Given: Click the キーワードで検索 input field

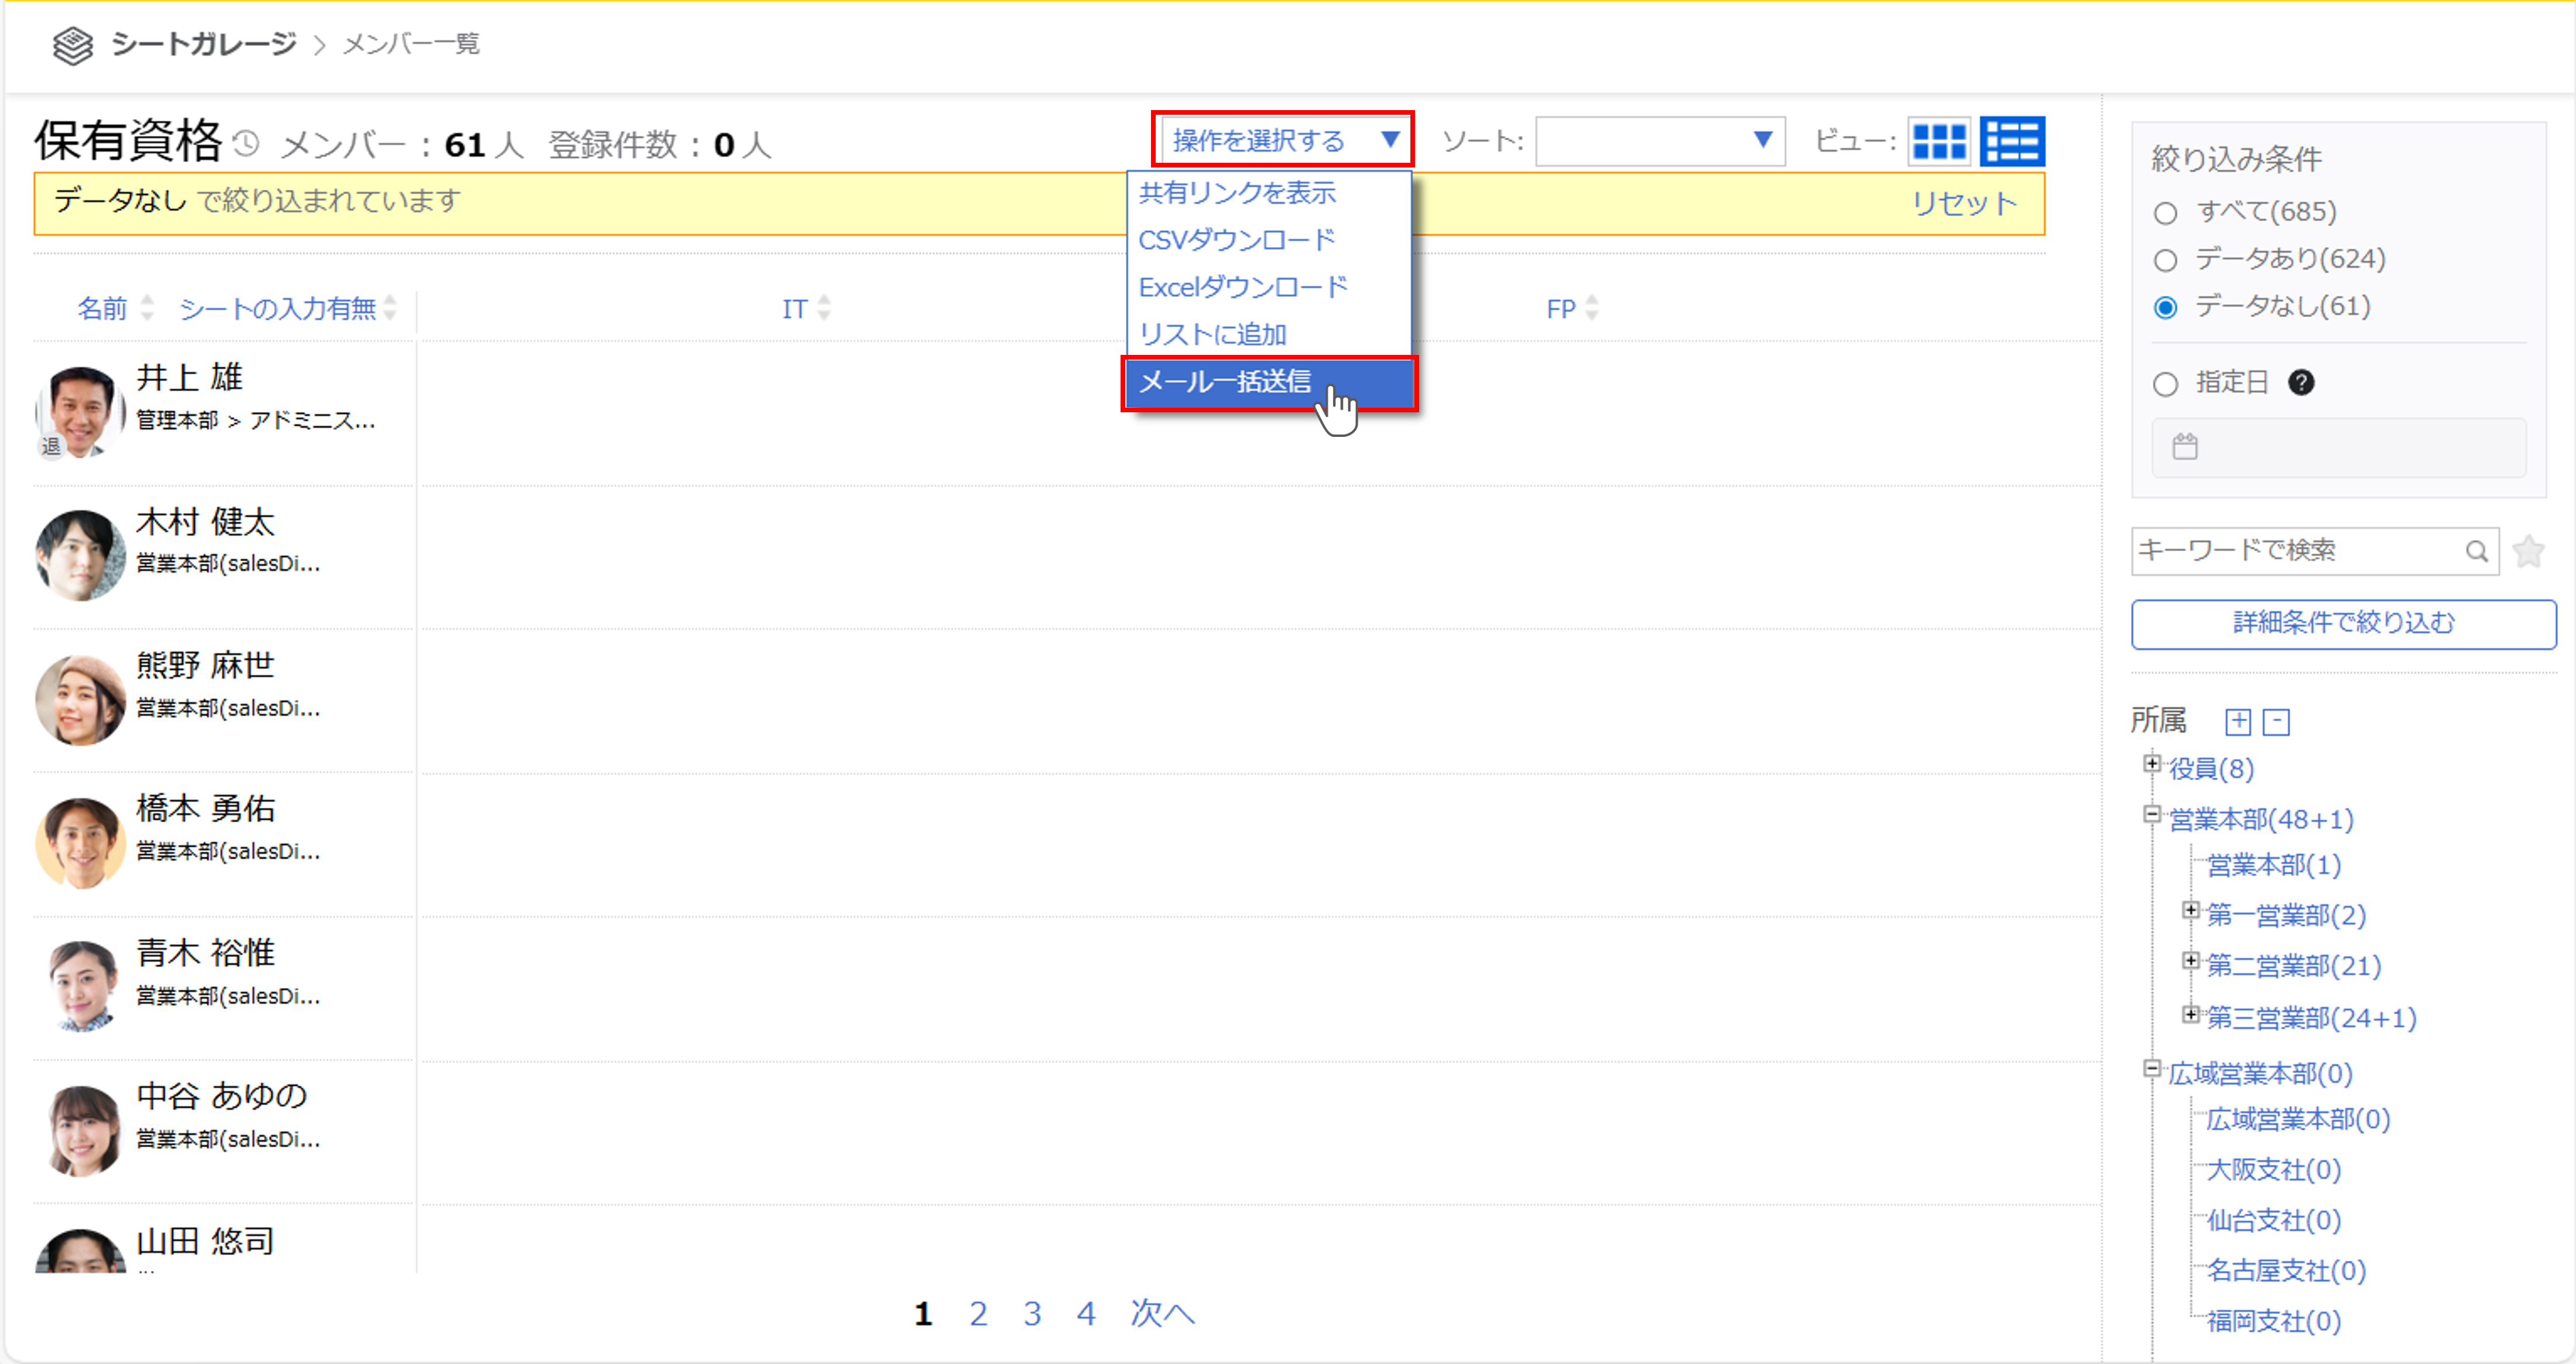Looking at the screenshot, I should tap(2295, 551).
